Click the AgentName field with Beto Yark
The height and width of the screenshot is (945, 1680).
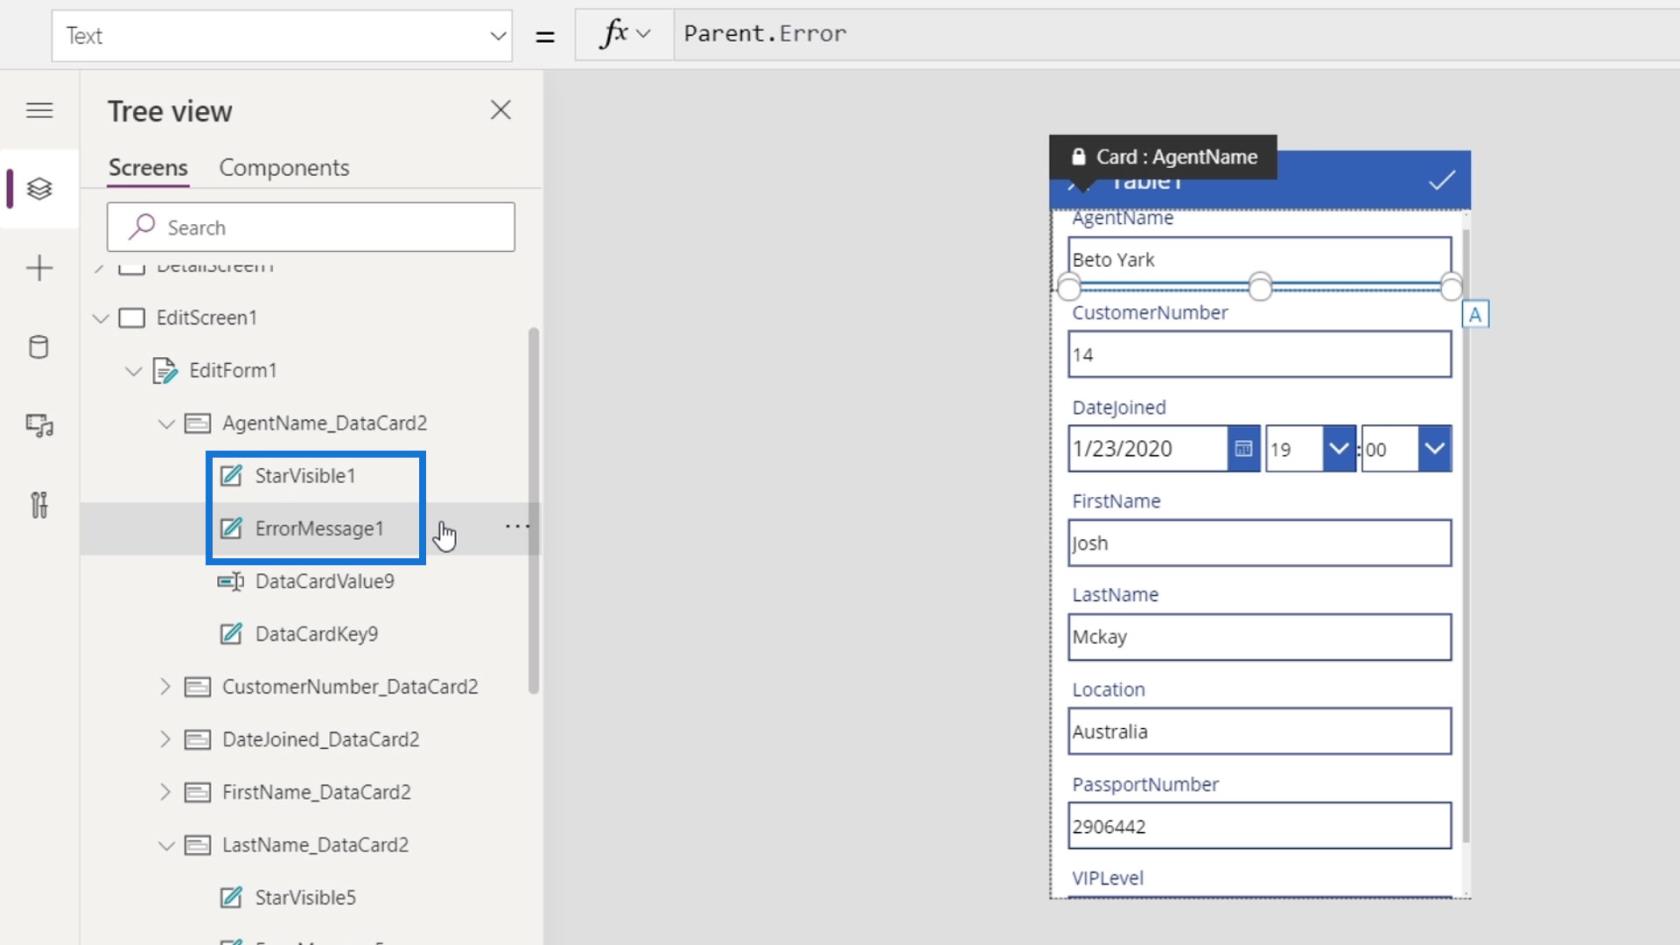click(1259, 260)
